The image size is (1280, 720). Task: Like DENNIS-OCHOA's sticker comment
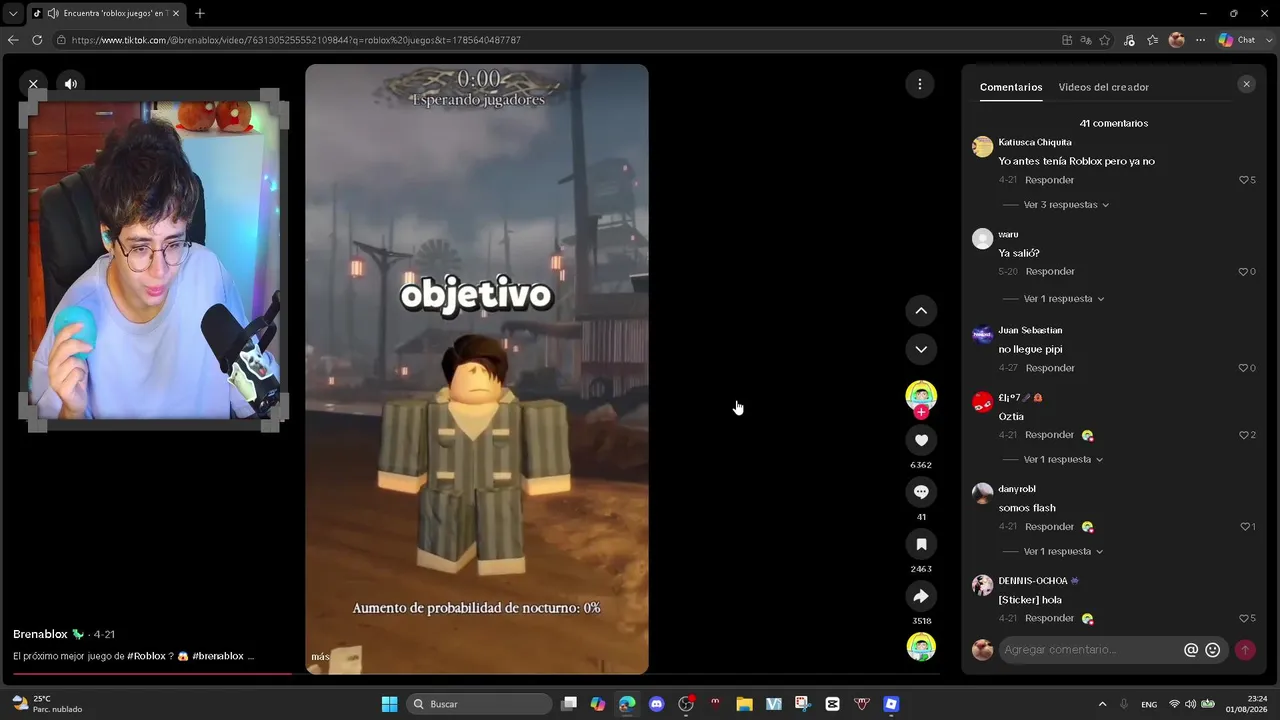pos(1244,619)
